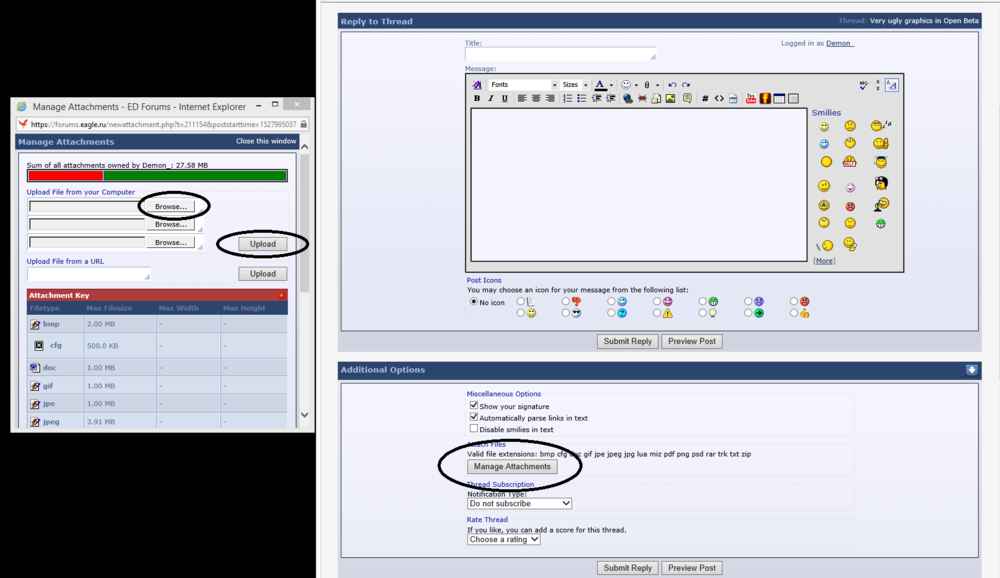This screenshot has width=1000, height=578.
Task: Toggle underline formatting in the editor
Action: coord(504,98)
